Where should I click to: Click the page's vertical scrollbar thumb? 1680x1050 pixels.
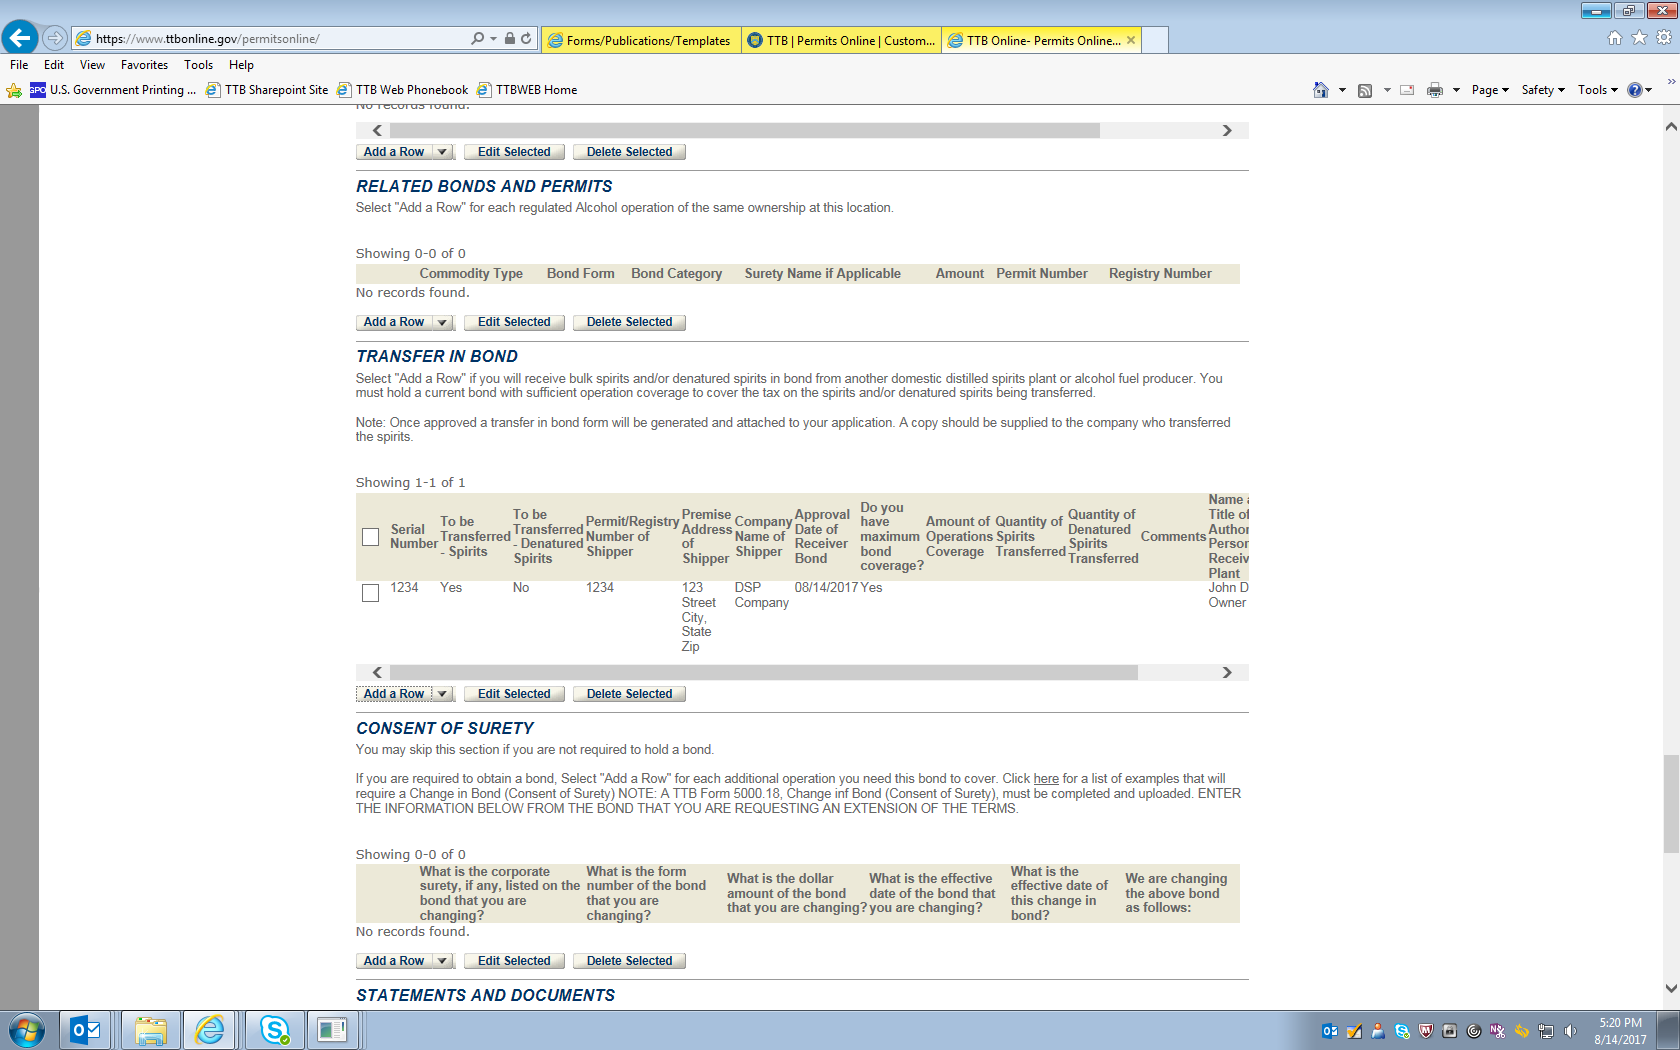point(1671,804)
